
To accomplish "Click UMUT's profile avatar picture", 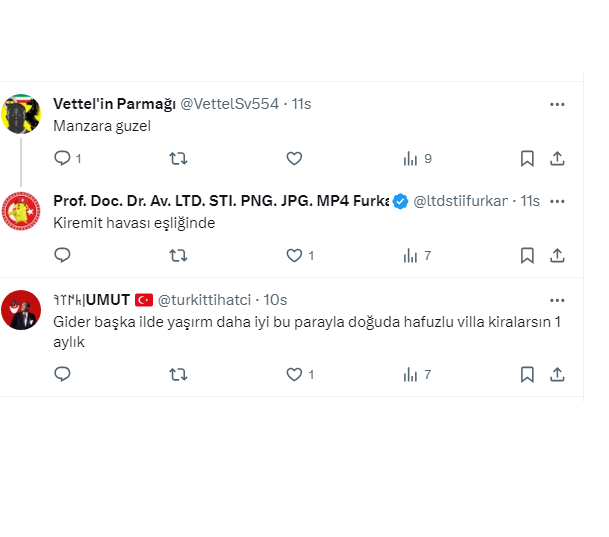I will [x=21, y=310].
